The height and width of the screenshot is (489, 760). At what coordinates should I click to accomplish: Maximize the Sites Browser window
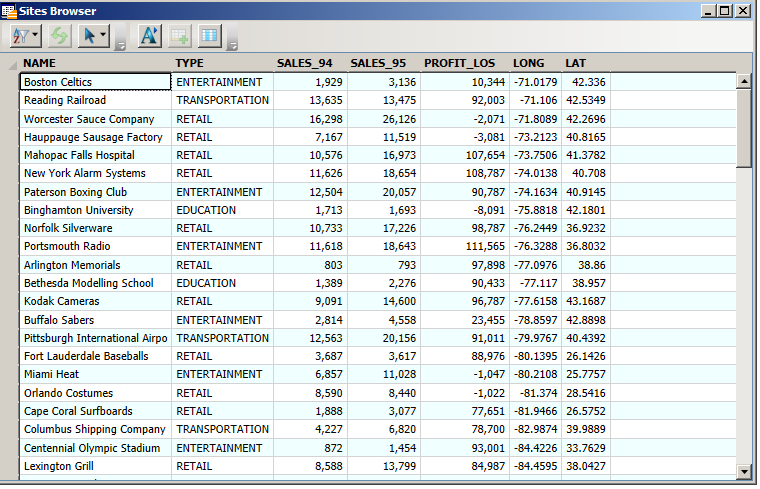(725, 11)
